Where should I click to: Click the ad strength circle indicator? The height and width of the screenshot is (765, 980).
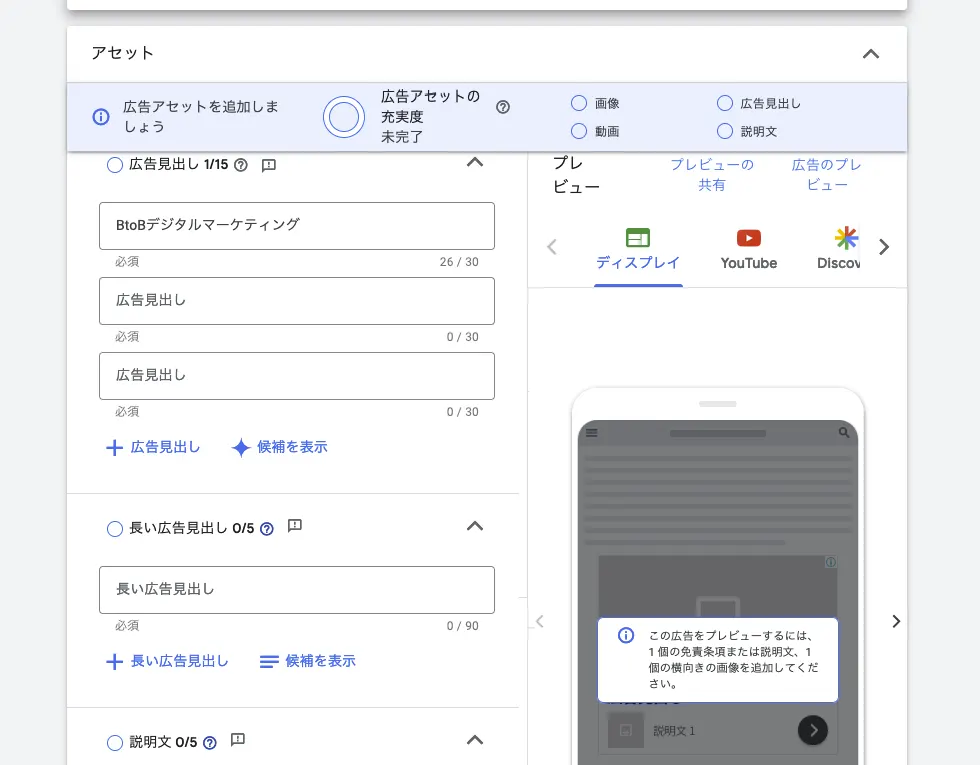[344, 117]
